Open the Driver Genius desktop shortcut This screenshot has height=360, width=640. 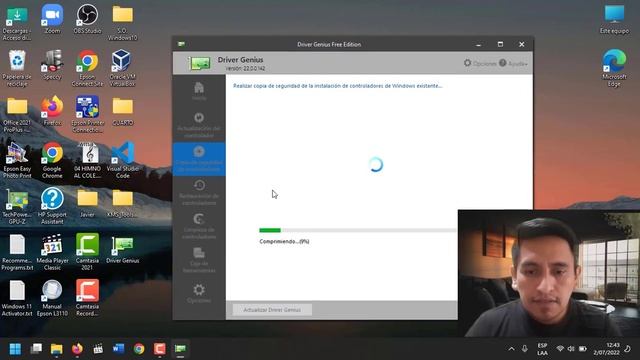pyautogui.click(x=122, y=249)
